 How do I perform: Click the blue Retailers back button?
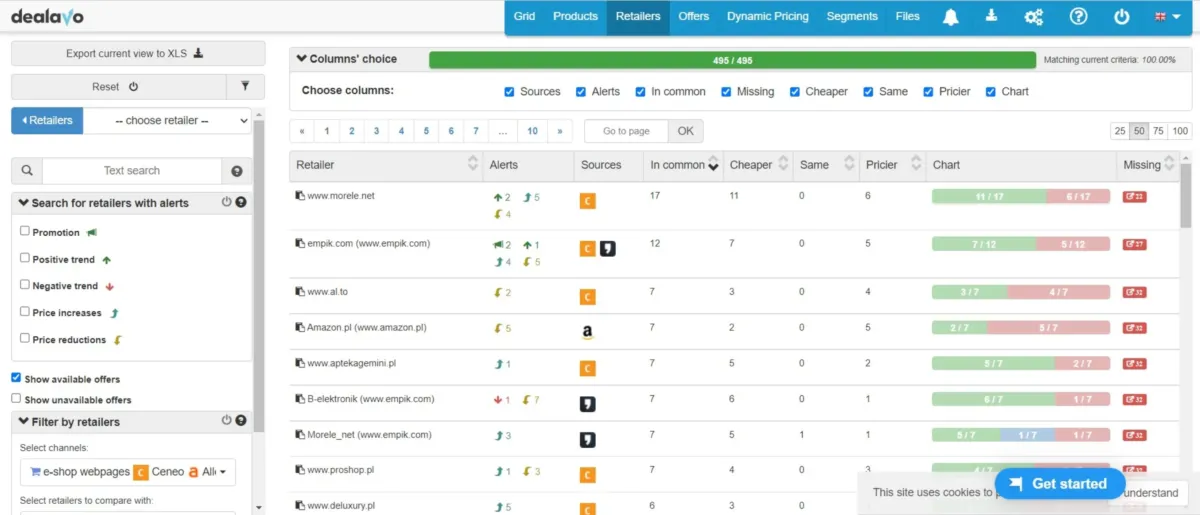pyautogui.click(x=47, y=120)
